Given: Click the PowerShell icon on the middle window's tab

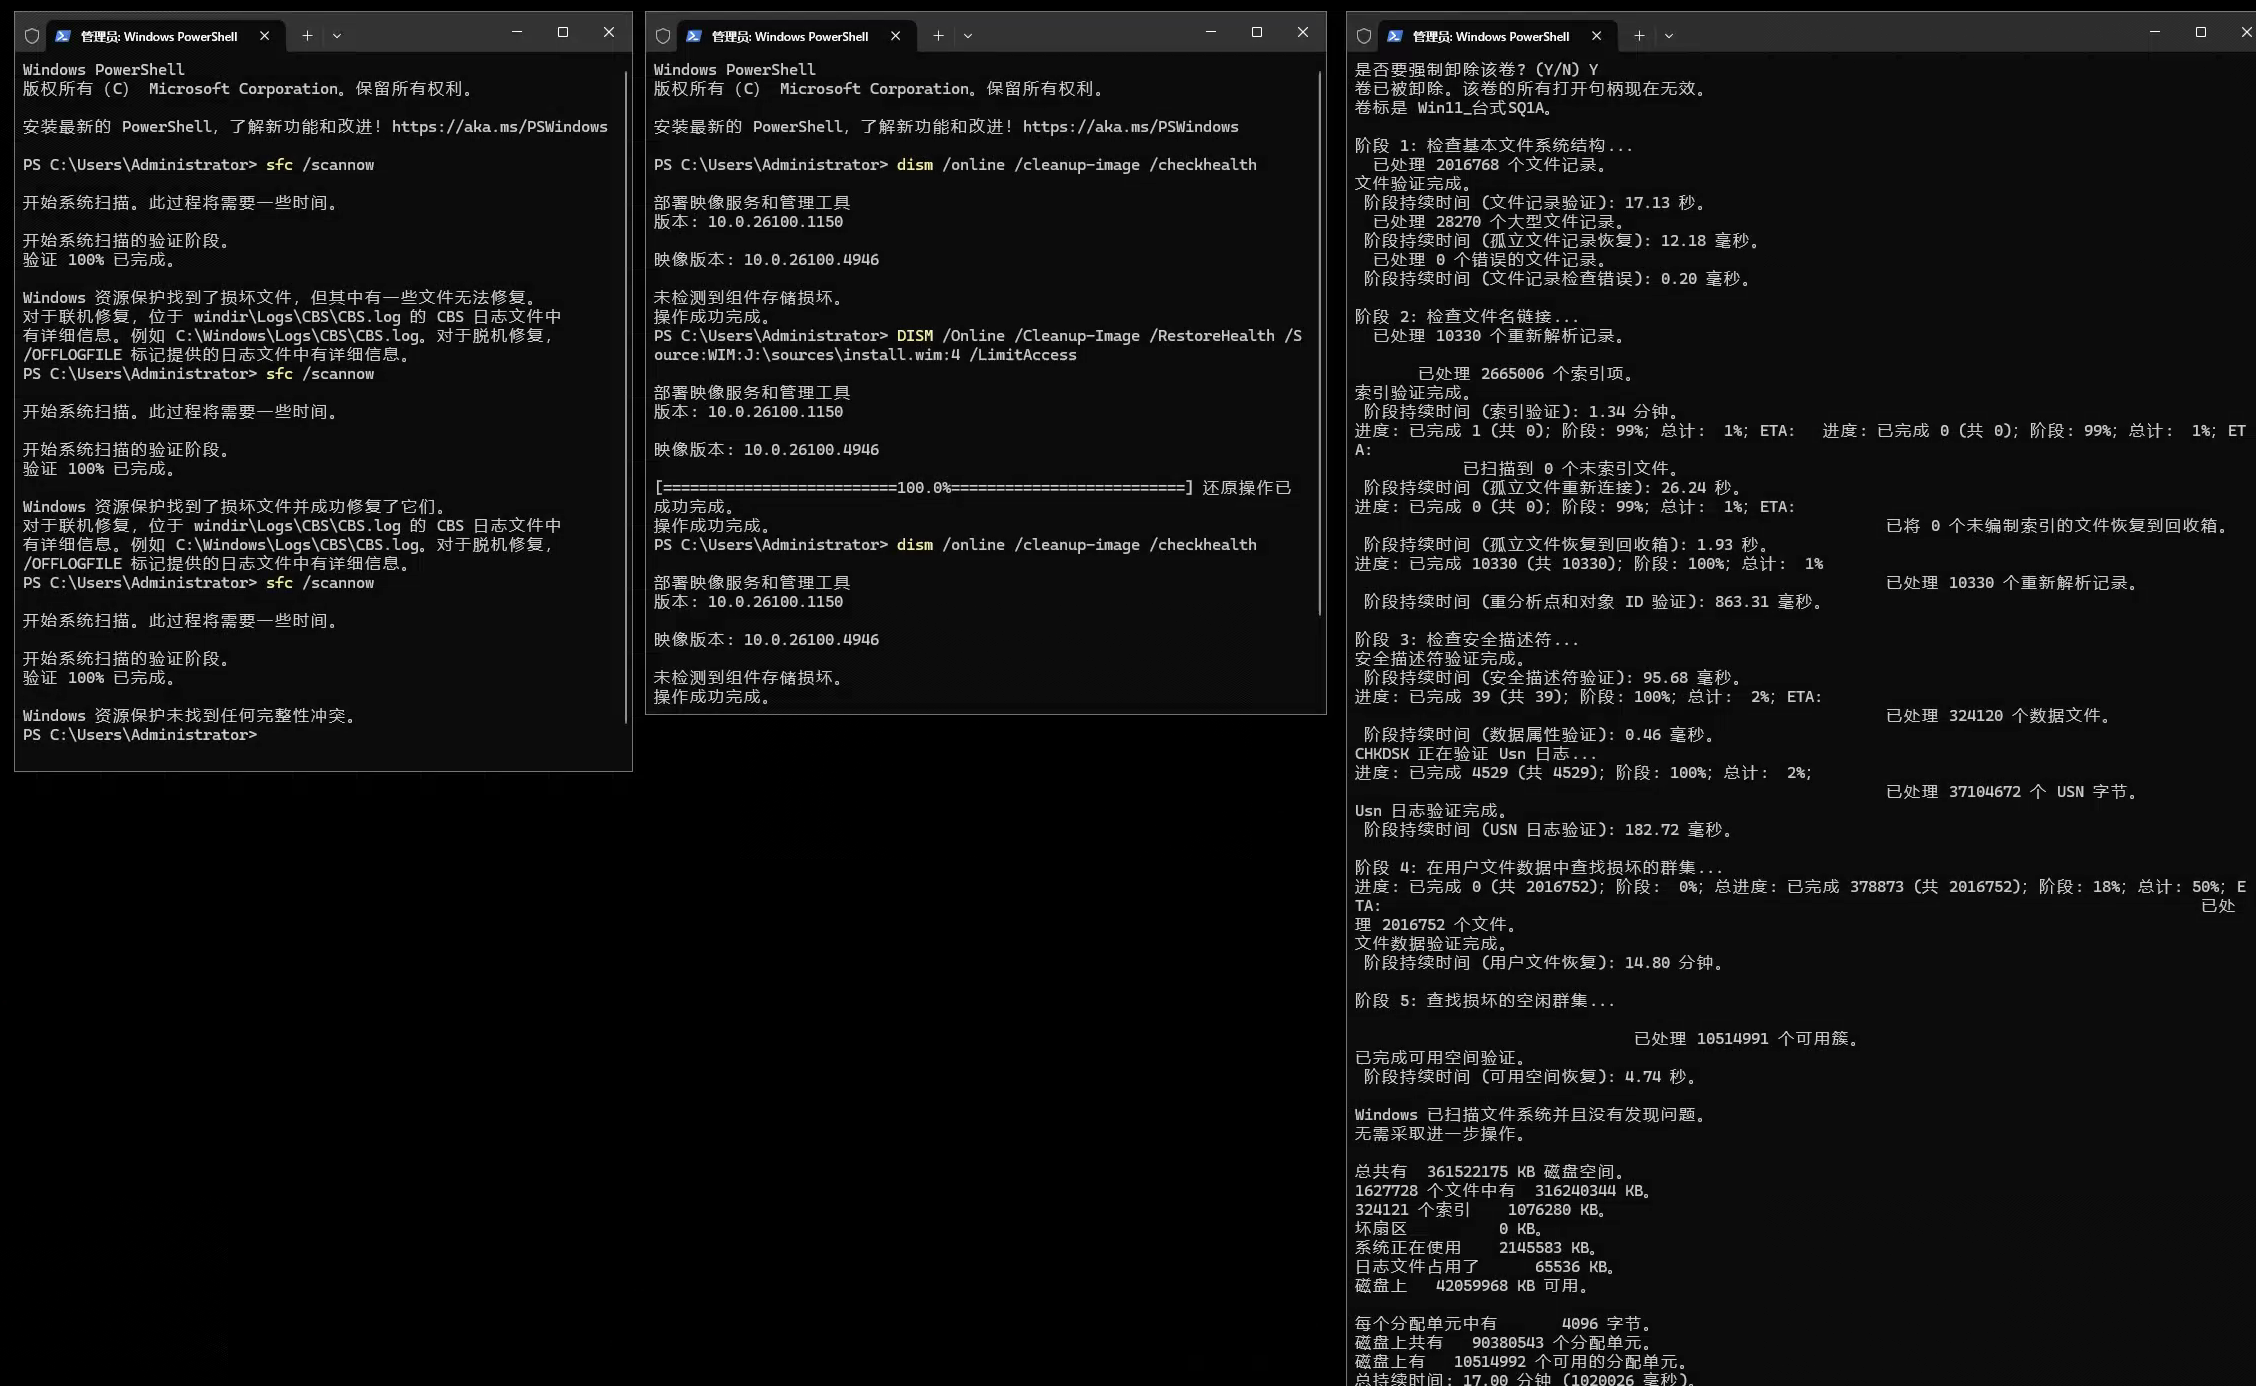Looking at the screenshot, I should click(693, 36).
